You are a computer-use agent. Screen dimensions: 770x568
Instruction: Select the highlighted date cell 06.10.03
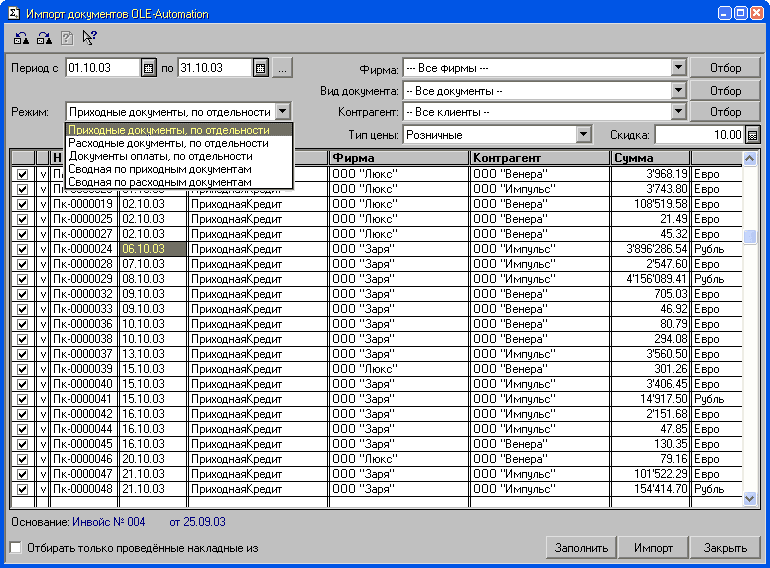(153, 249)
